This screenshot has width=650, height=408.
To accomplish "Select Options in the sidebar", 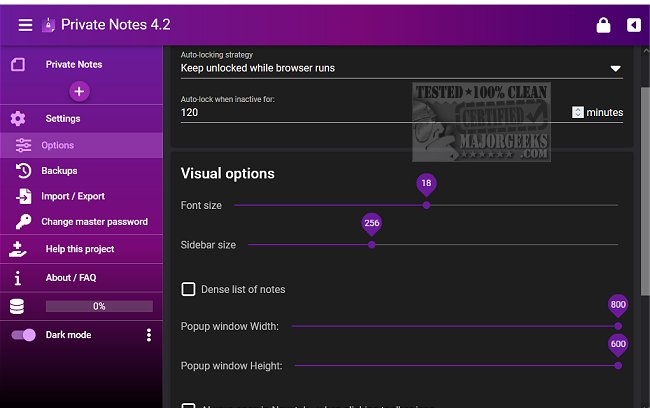I will point(58,145).
